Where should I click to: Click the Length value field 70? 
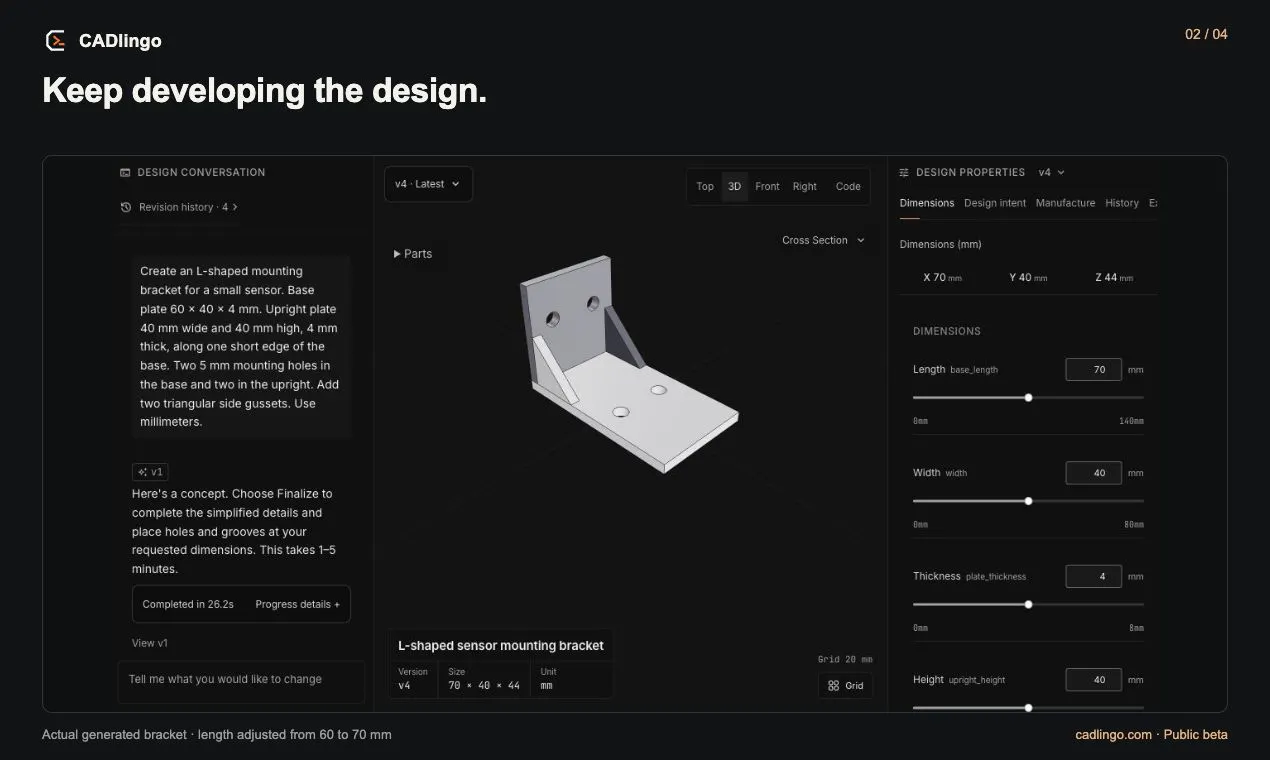[1093, 369]
